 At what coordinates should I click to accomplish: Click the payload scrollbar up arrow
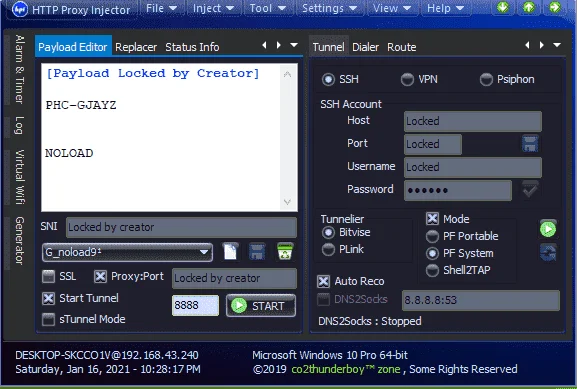coord(287,74)
